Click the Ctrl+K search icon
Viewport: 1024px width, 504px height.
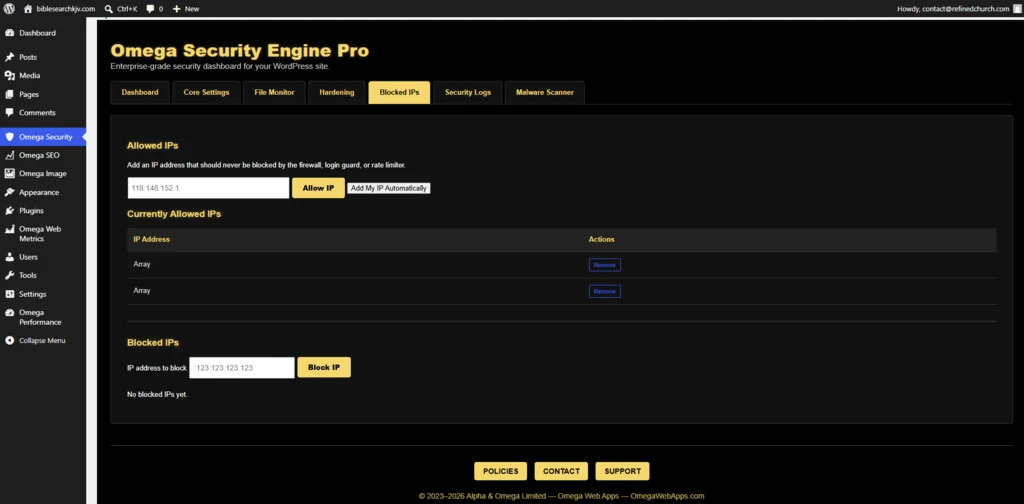point(109,8)
